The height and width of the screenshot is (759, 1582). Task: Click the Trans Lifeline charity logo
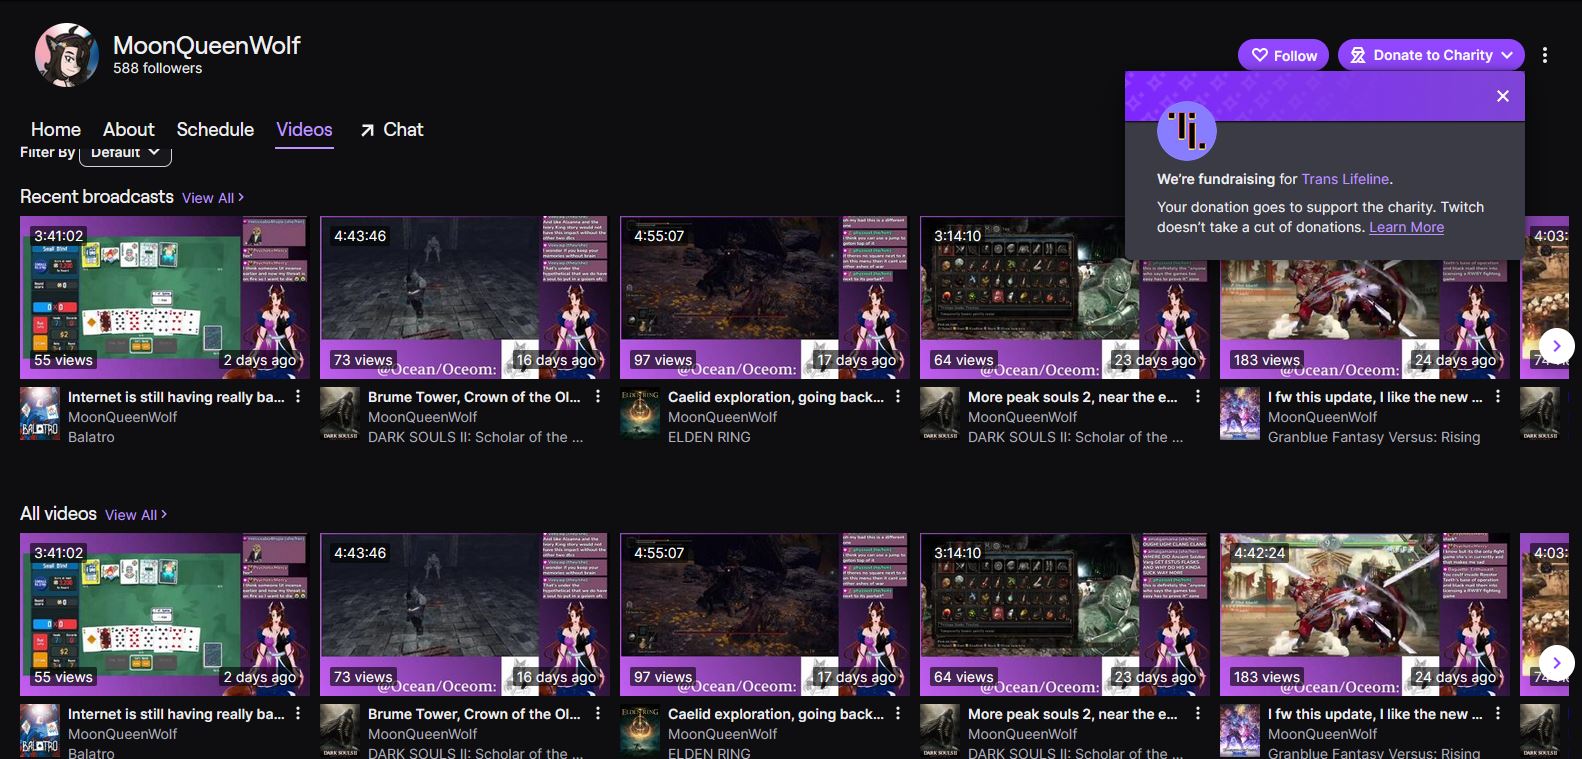tap(1187, 130)
